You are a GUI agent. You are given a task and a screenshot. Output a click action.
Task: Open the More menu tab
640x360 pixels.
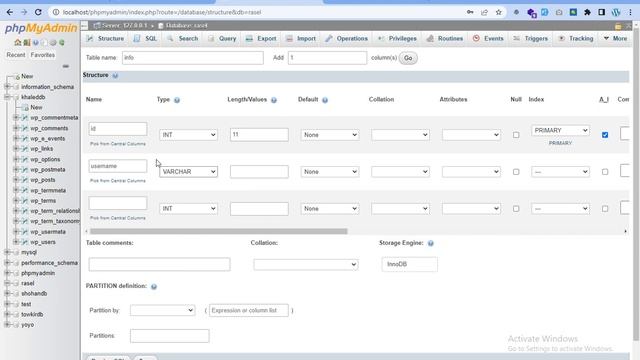pos(615,38)
